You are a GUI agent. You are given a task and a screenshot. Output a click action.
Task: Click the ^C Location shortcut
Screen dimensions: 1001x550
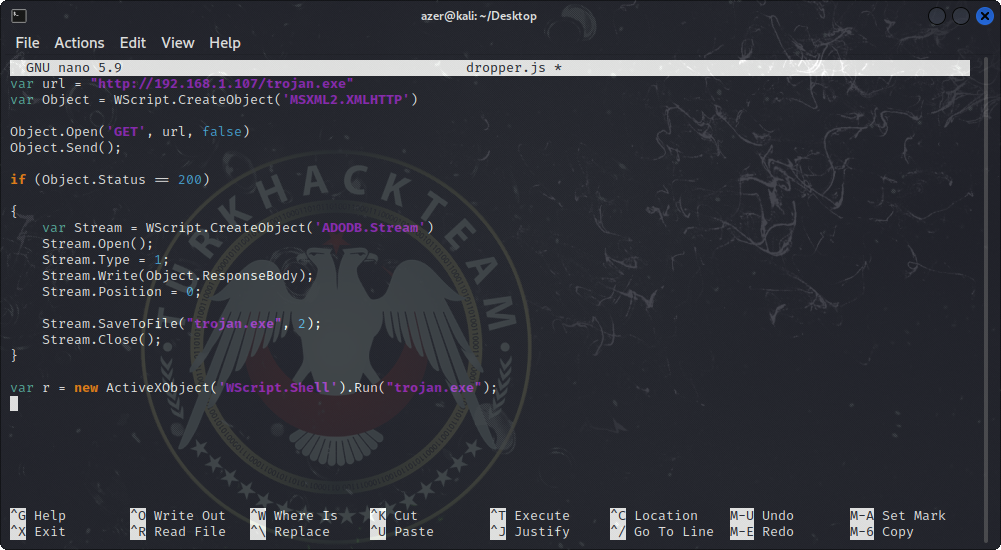point(654,516)
